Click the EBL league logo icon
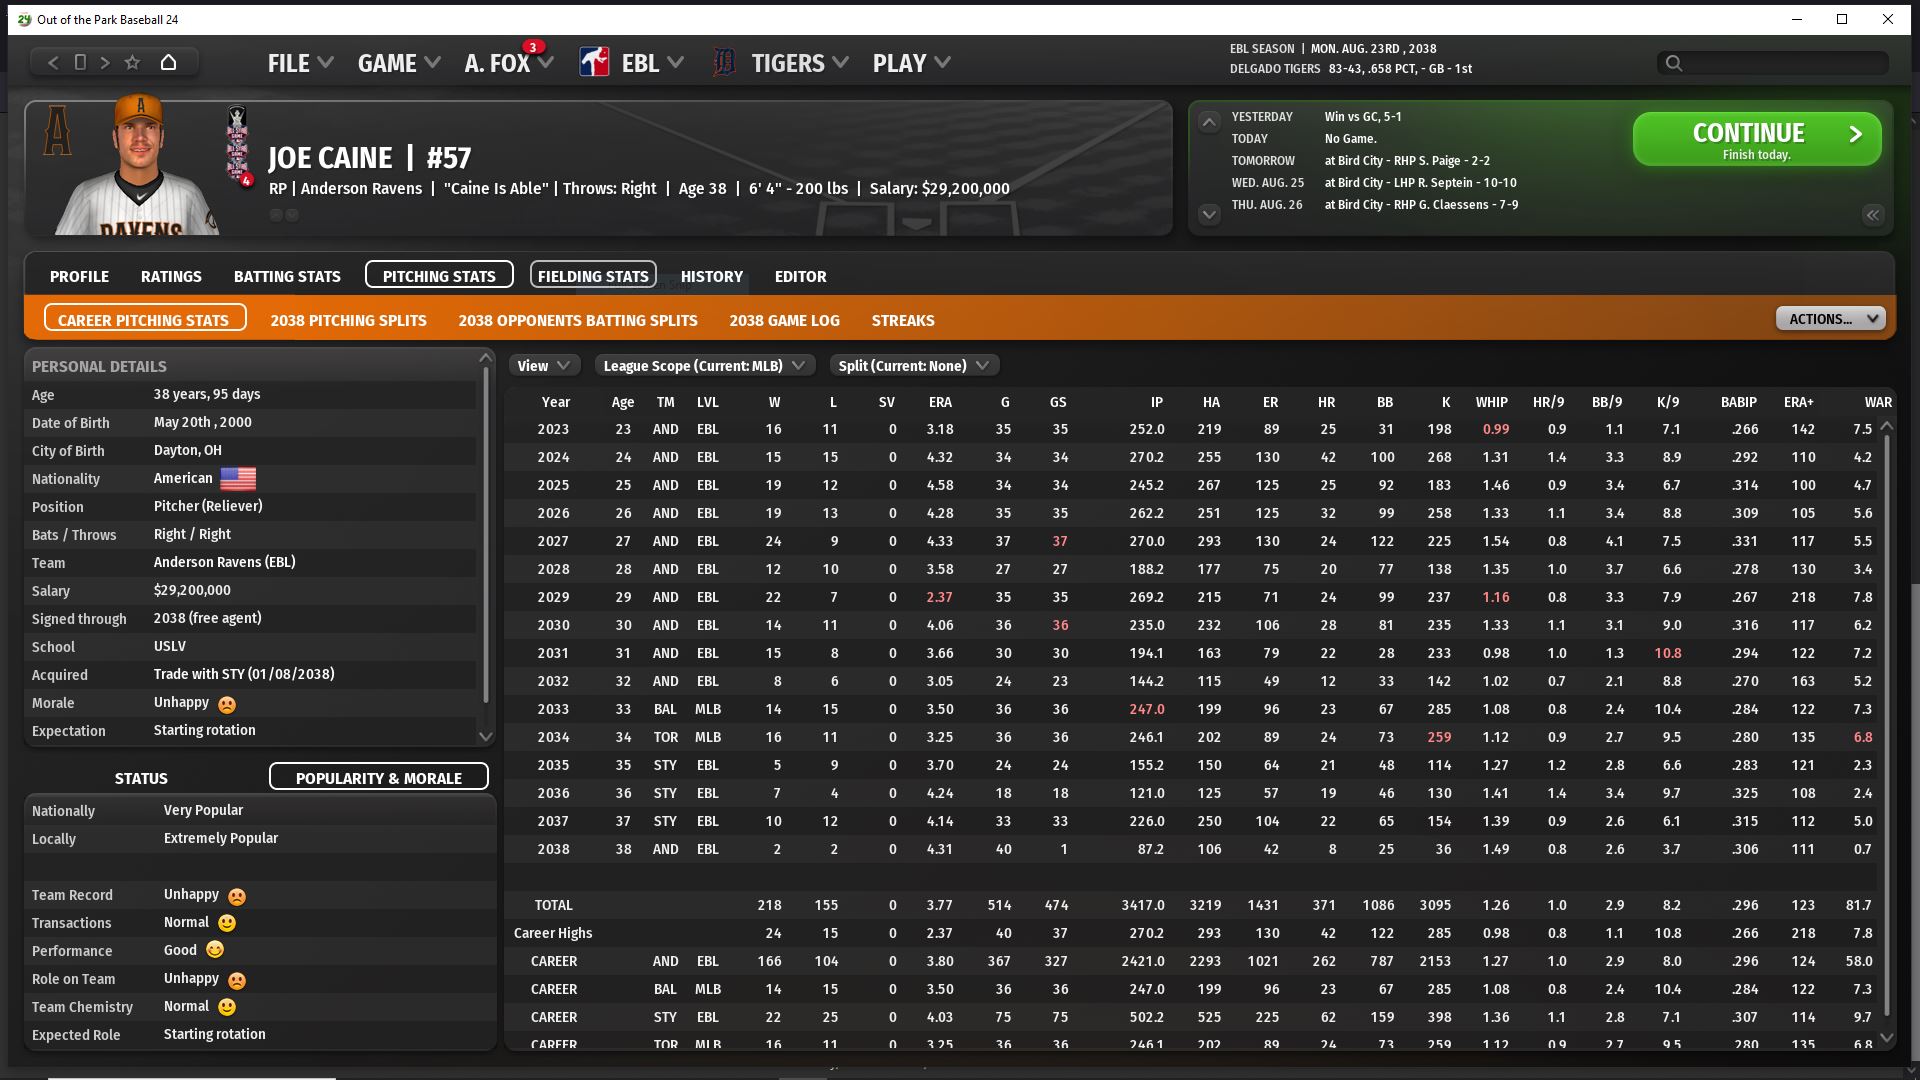Viewport: 1920px width, 1080px height. tap(594, 63)
